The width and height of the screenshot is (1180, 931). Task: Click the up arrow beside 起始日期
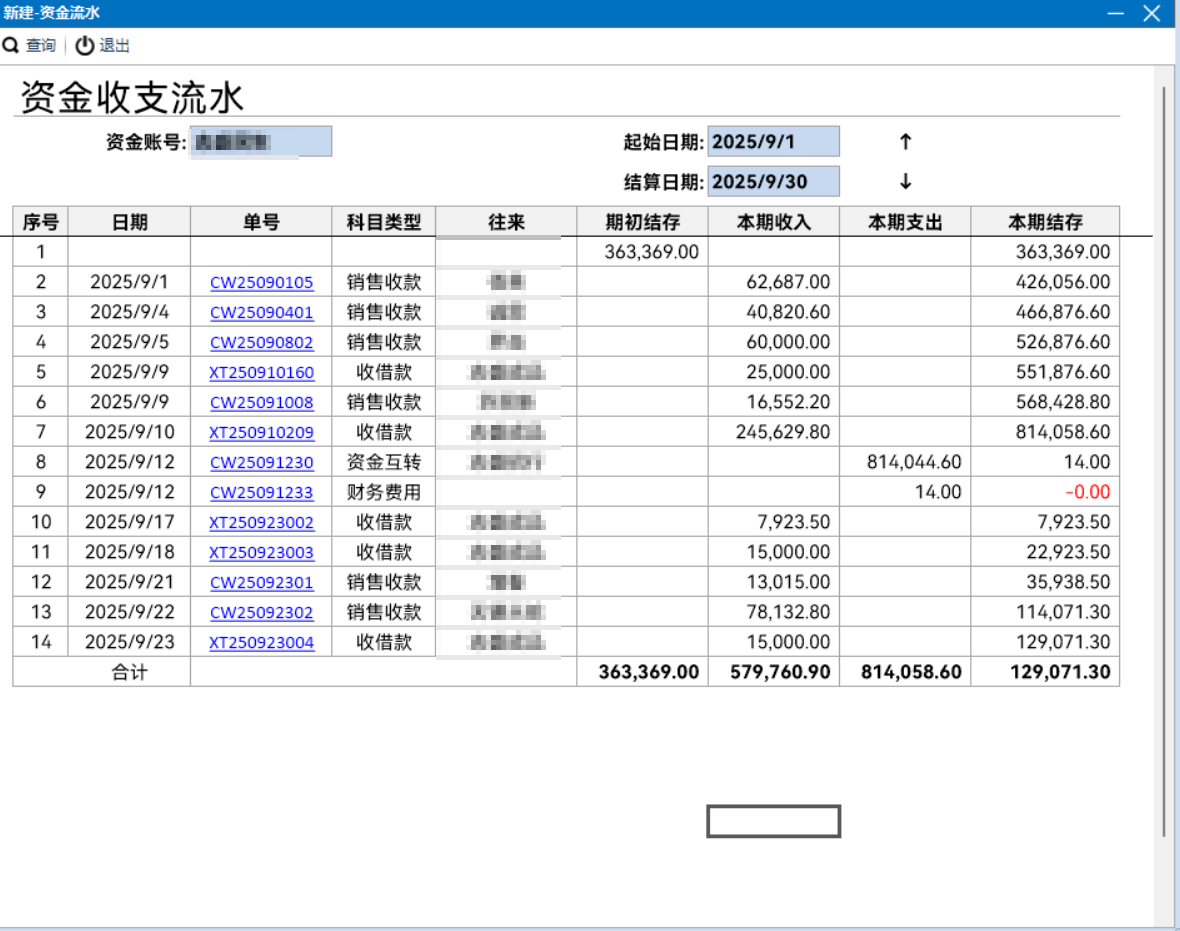click(904, 141)
